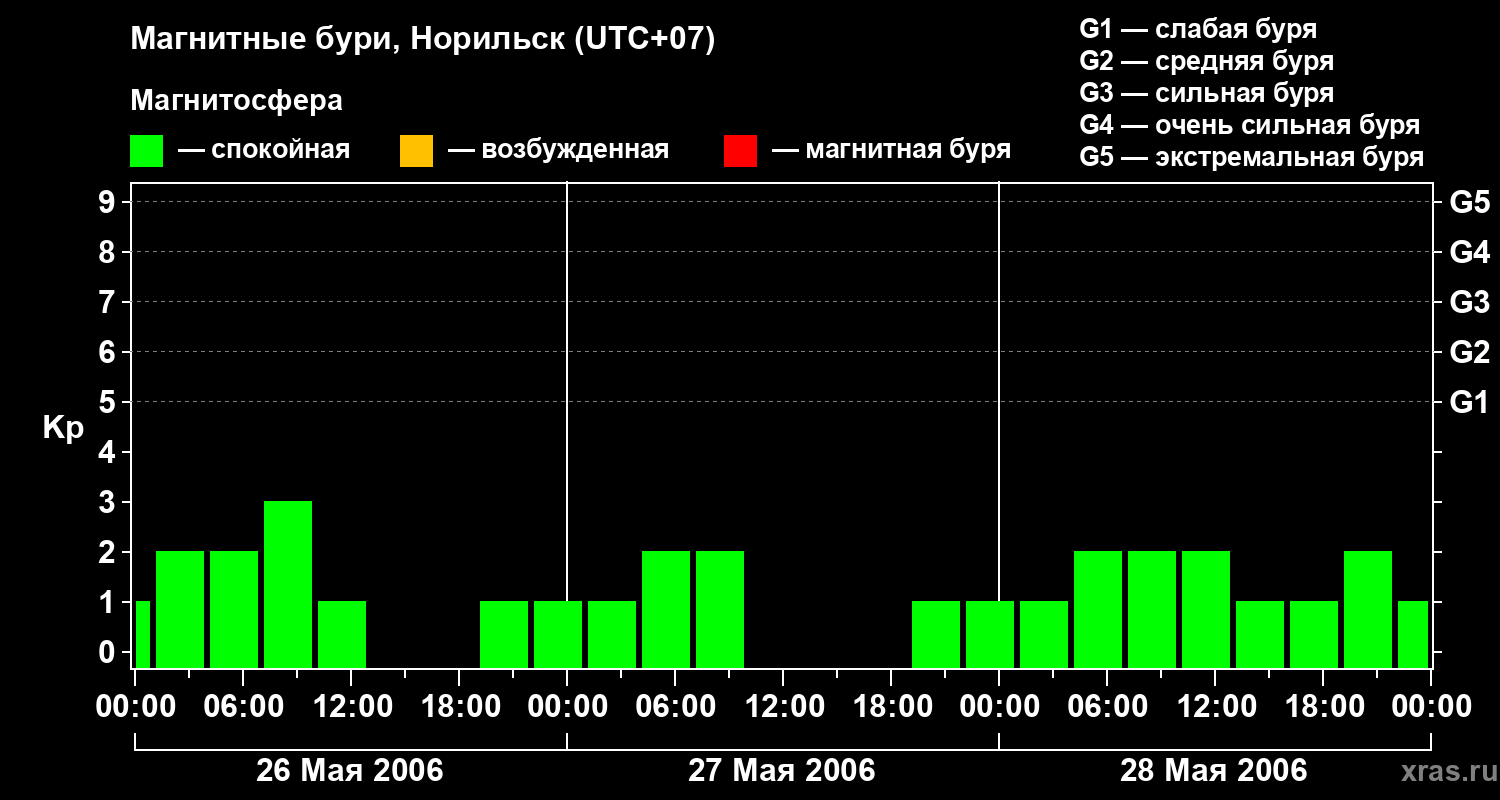The width and height of the screenshot is (1500, 800).
Task: Click the orange 'возбужденная' legend swatch
Action: [x=416, y=151]
